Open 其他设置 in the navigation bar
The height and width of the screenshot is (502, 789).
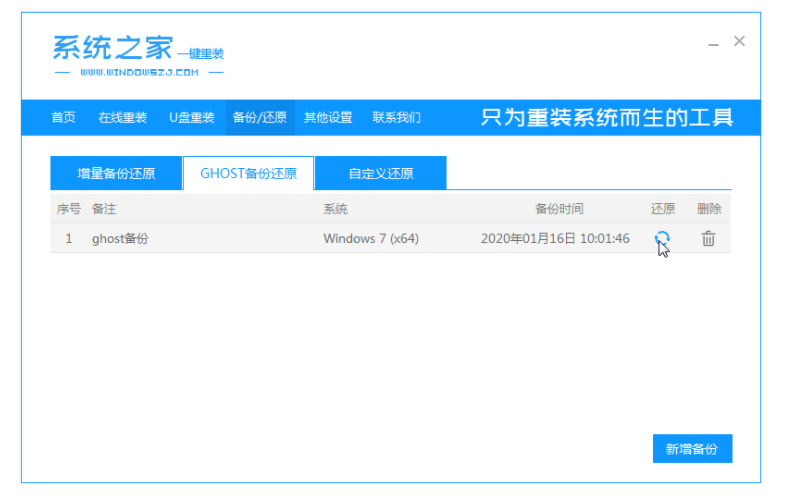(x=328, y=118)
